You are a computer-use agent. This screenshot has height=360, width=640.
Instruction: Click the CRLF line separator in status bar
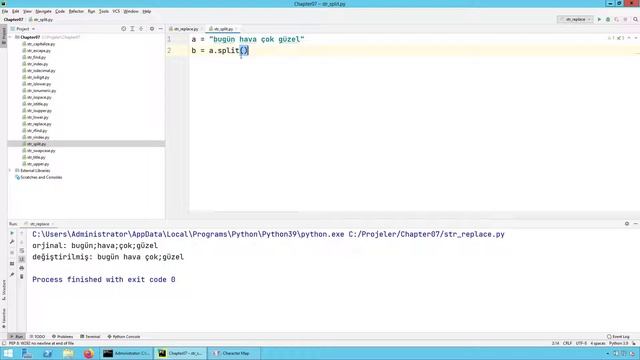[567, 343]
